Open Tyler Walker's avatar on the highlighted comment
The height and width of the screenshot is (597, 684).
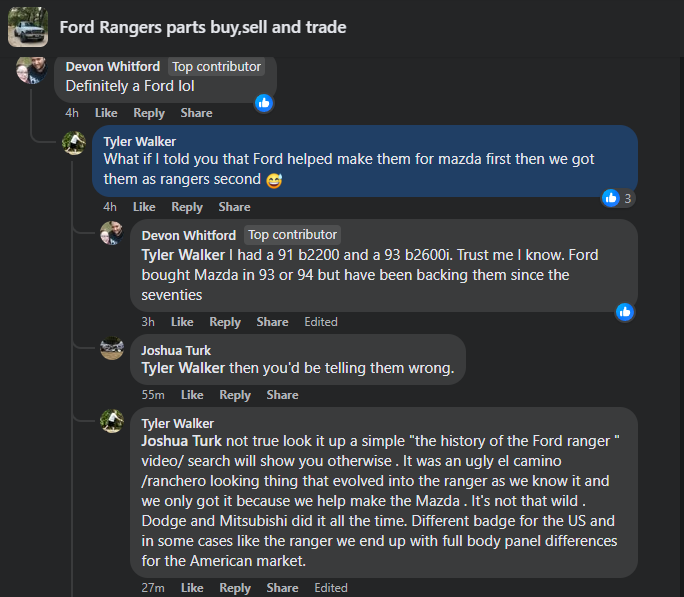tap(74, 142)
